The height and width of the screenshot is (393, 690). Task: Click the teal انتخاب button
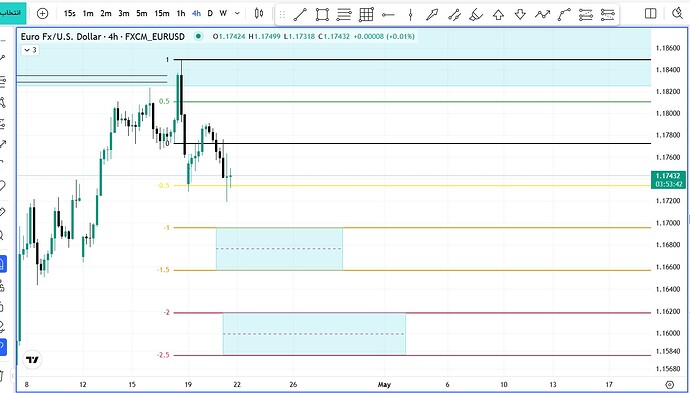point(13,13)
